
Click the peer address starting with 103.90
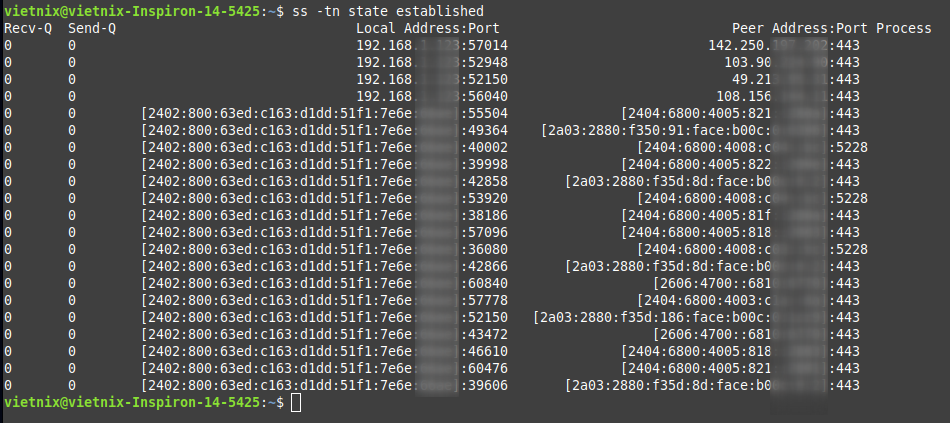(784, 62)
